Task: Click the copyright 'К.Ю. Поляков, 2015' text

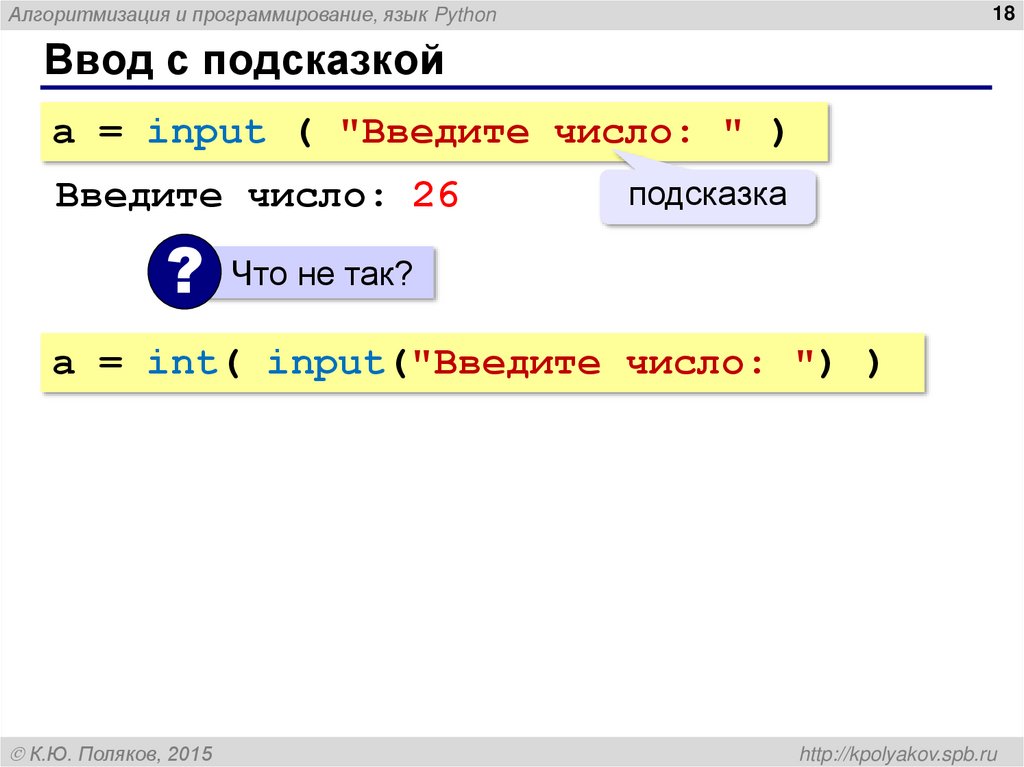Action: pyautogui.click(x=114, y=750)
